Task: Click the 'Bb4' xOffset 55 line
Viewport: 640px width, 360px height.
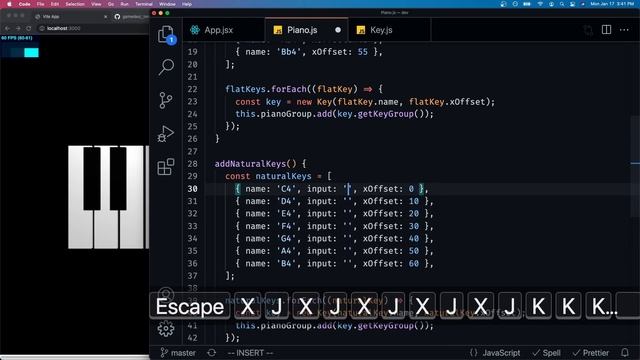Action: (x=309, y=52)
